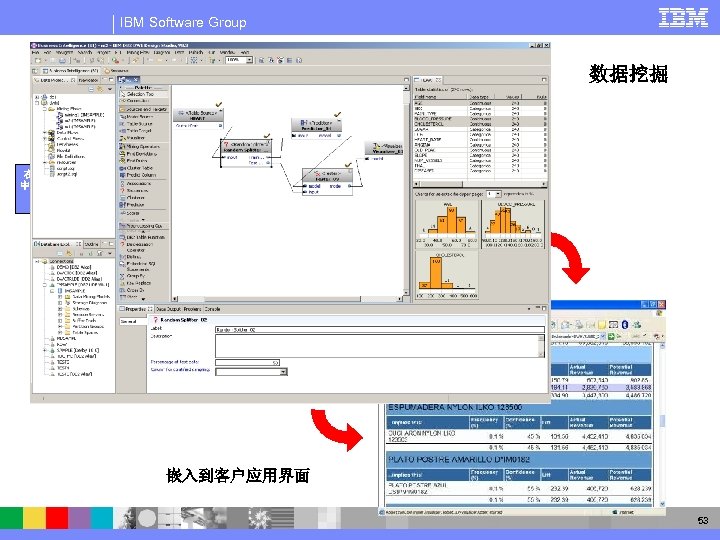Viewport: 720px width, 540px height.
Task: Click the browser window vertical scrollbar
Action: click(662, 425)
